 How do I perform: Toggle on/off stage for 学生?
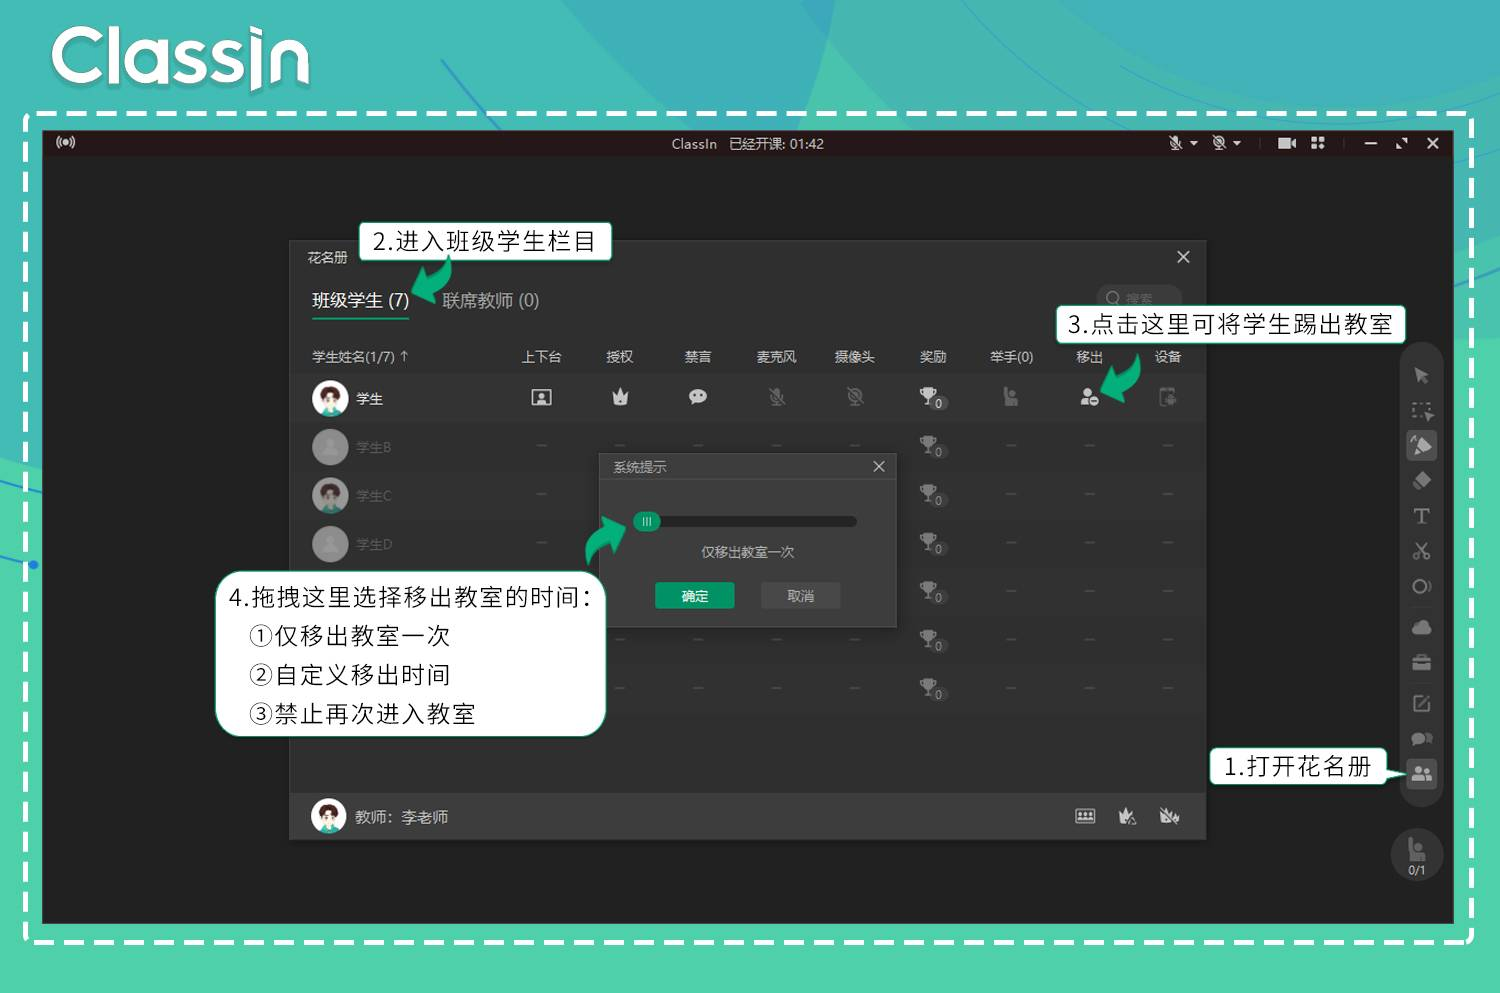tap(541, 398)
